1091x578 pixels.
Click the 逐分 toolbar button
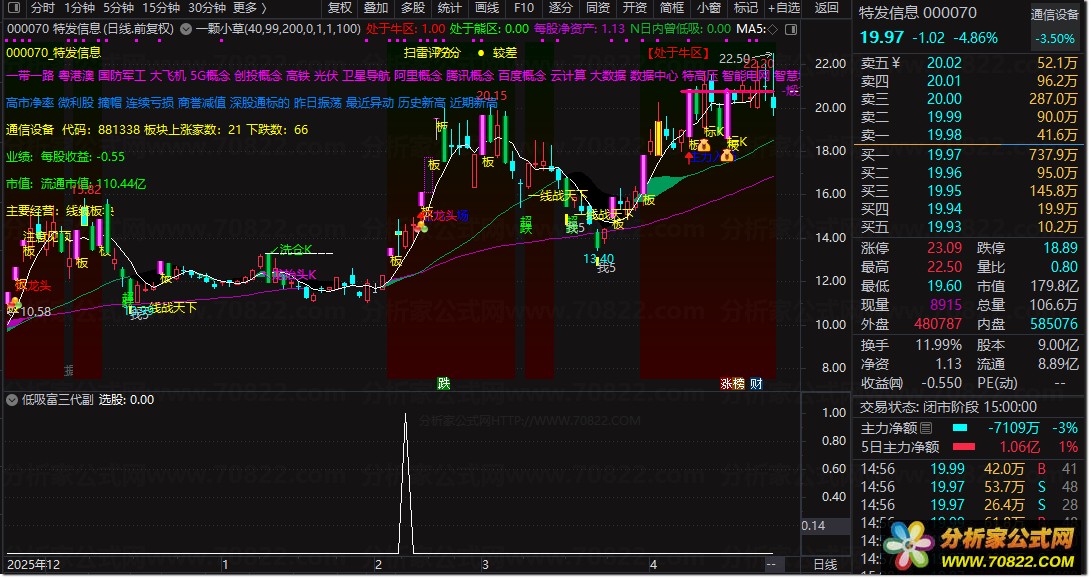[x=560, y=8]
